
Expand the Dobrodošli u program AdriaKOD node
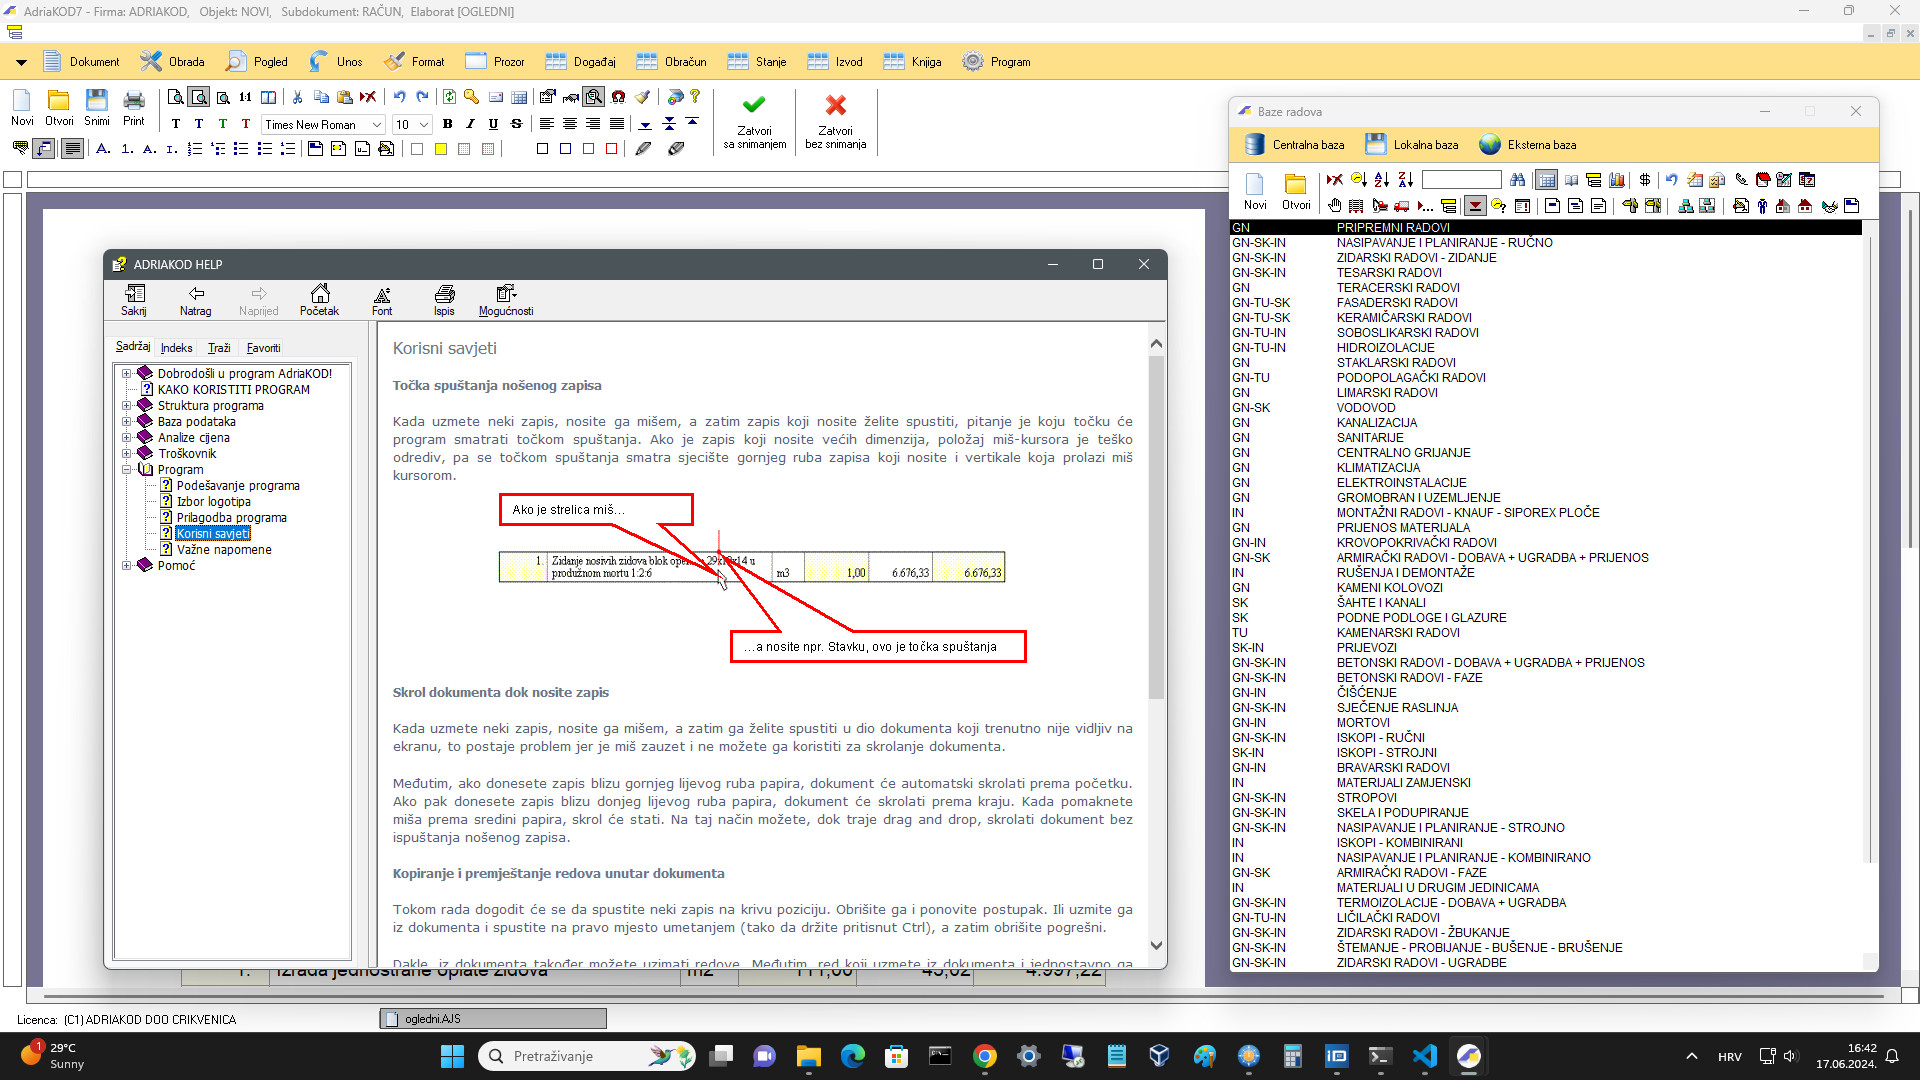click(127, 374)
